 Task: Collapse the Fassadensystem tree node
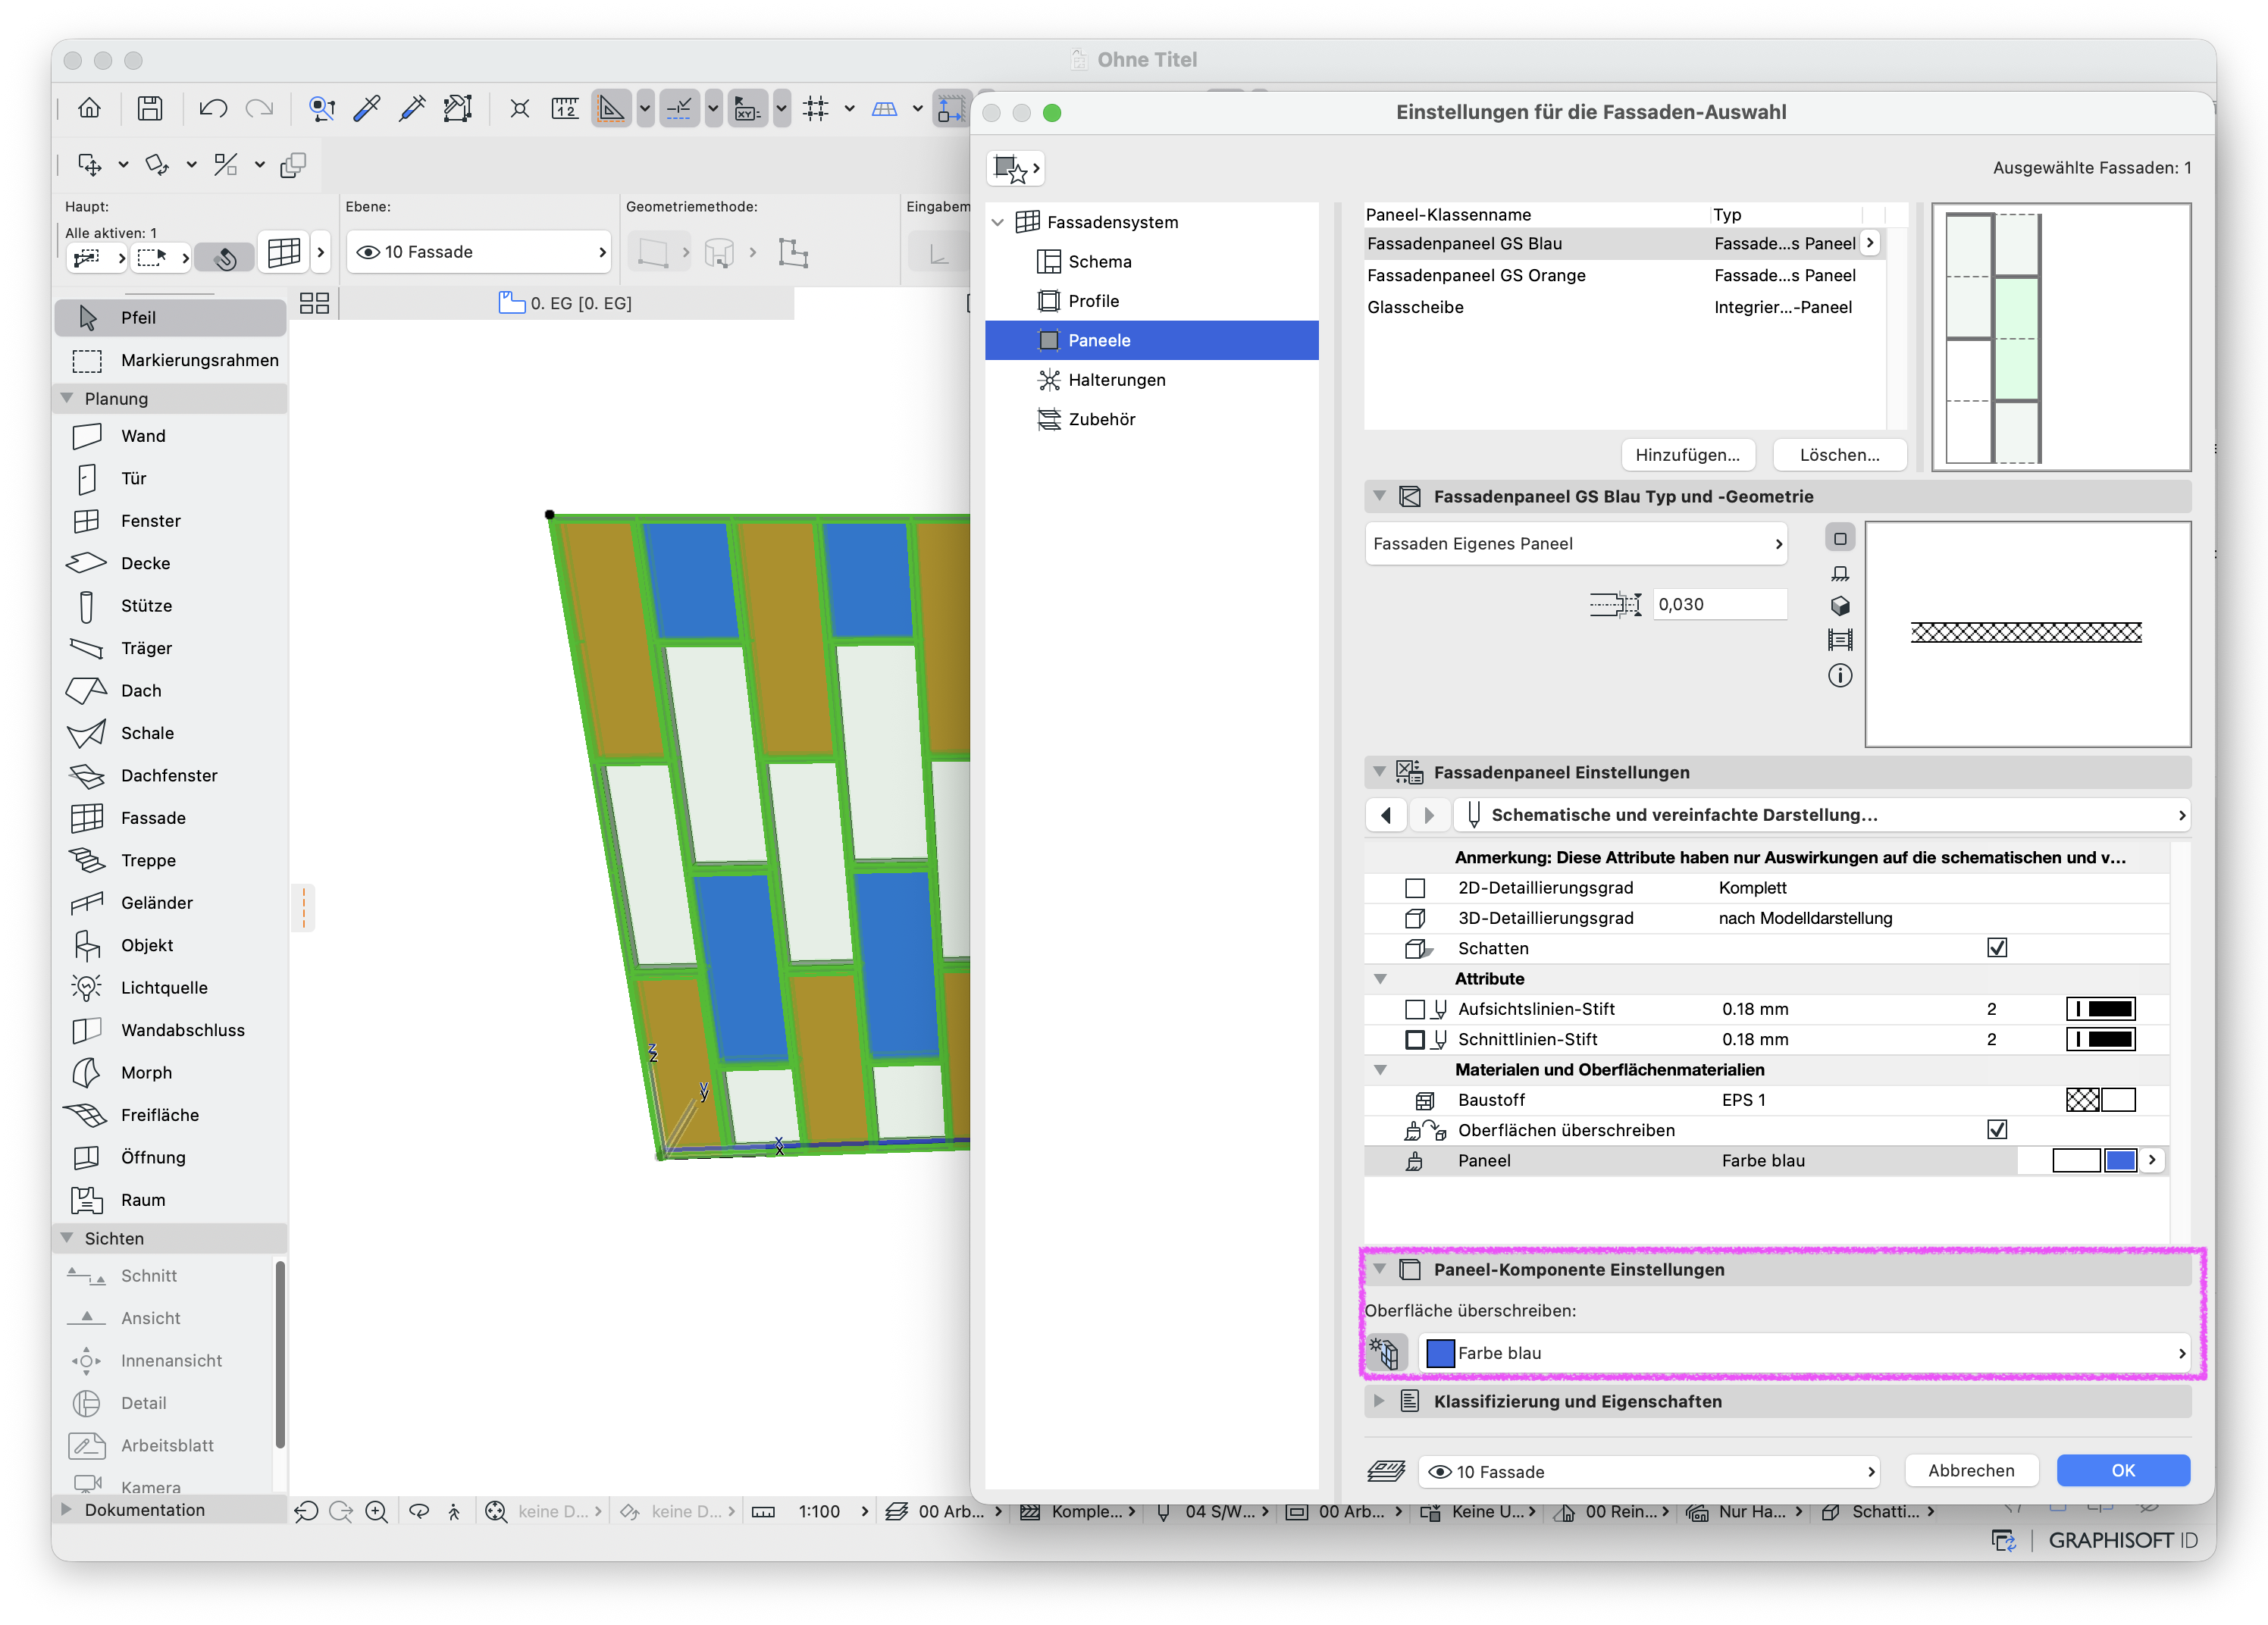998,222
